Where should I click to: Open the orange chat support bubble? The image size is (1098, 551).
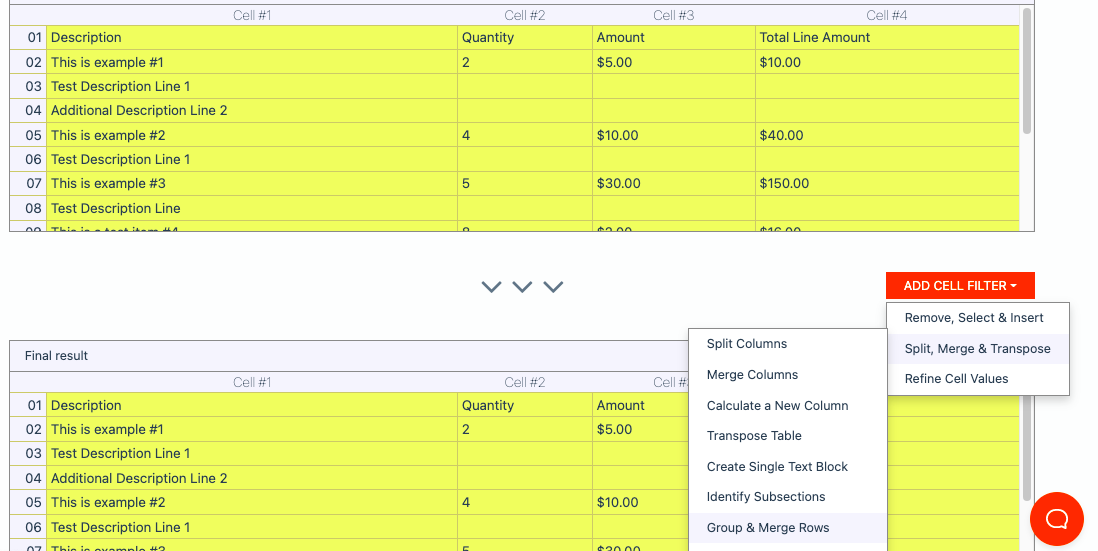tap(1057, 519)
